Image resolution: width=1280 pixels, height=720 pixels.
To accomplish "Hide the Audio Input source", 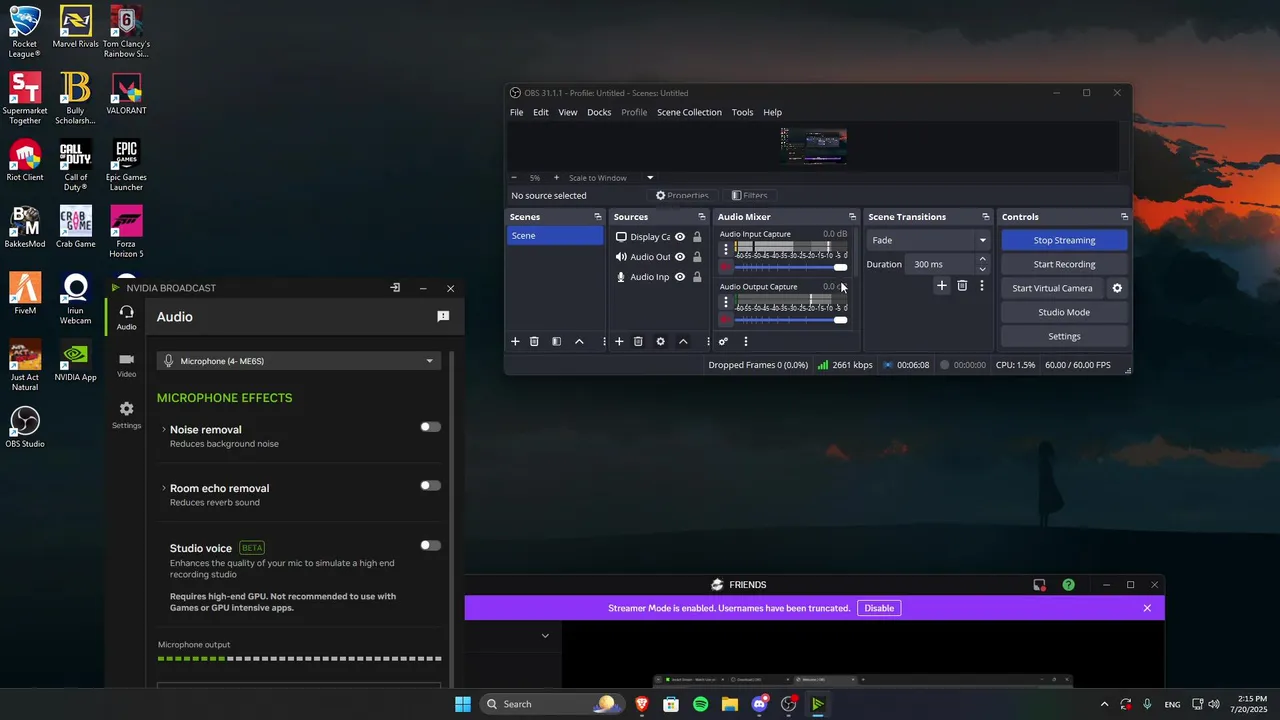I will click(680, 277).
